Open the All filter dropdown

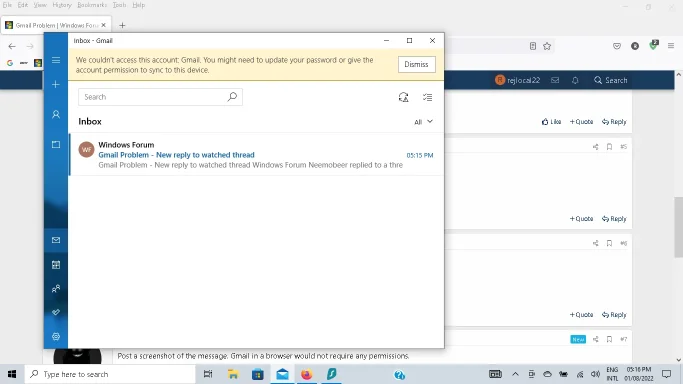coord(423,122)
